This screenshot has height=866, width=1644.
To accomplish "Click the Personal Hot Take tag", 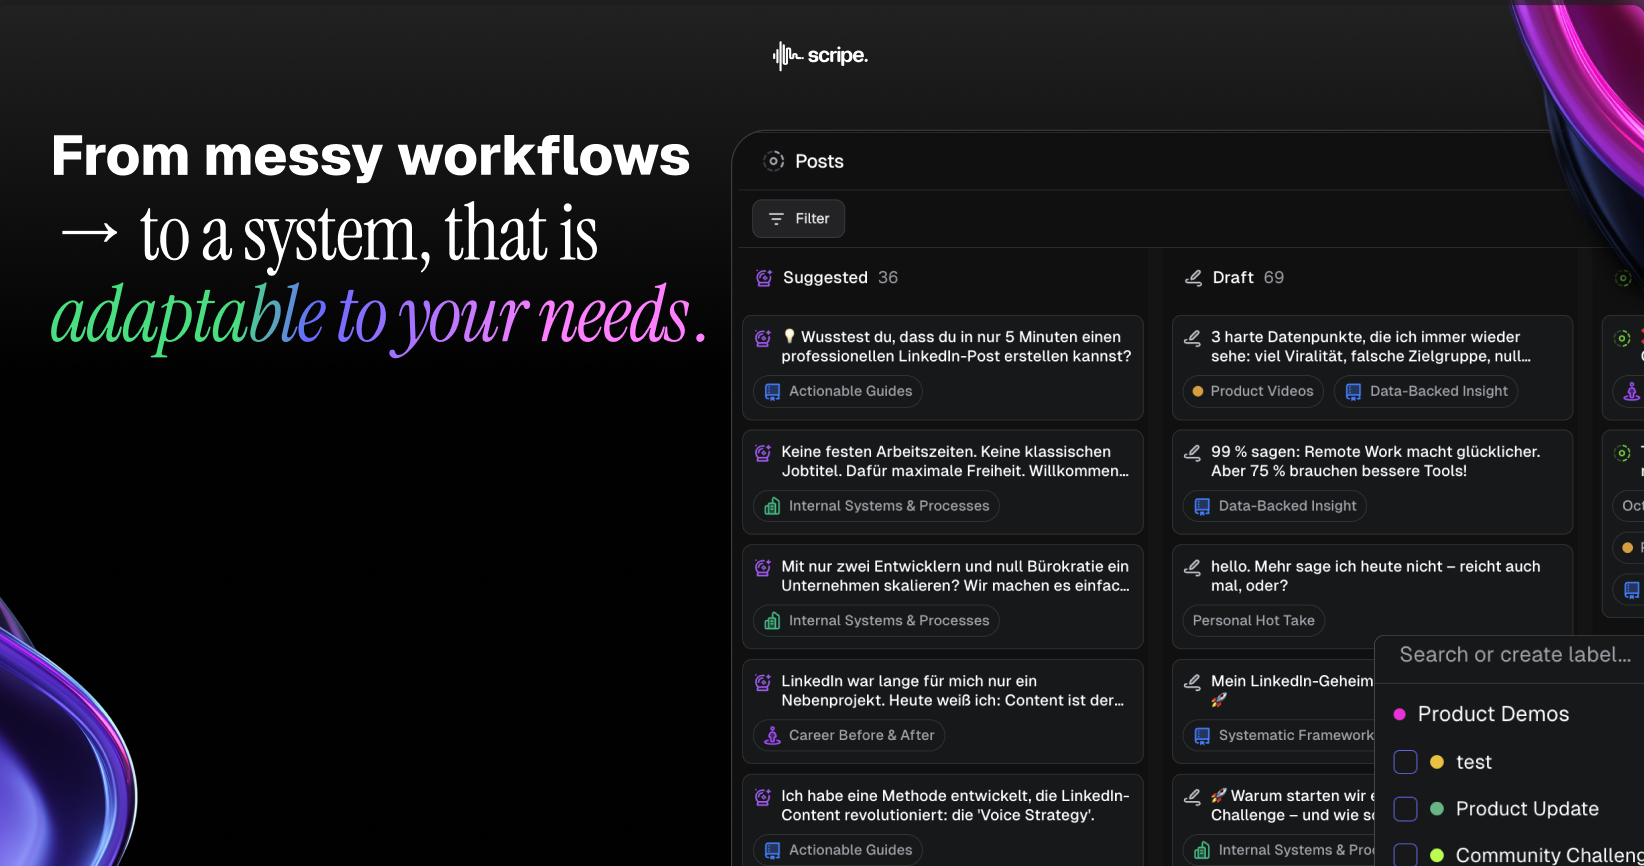I will [x=1254, y=621].
